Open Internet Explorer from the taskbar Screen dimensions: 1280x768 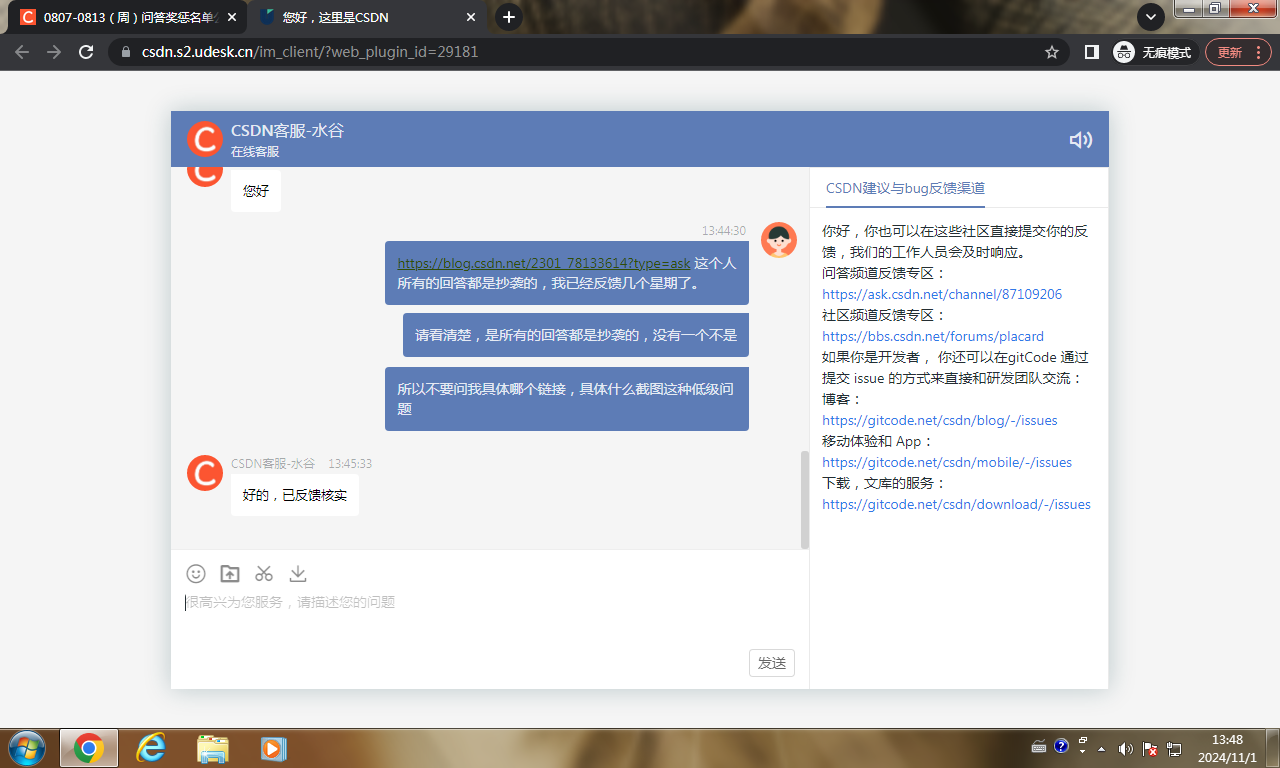[151, 748]
